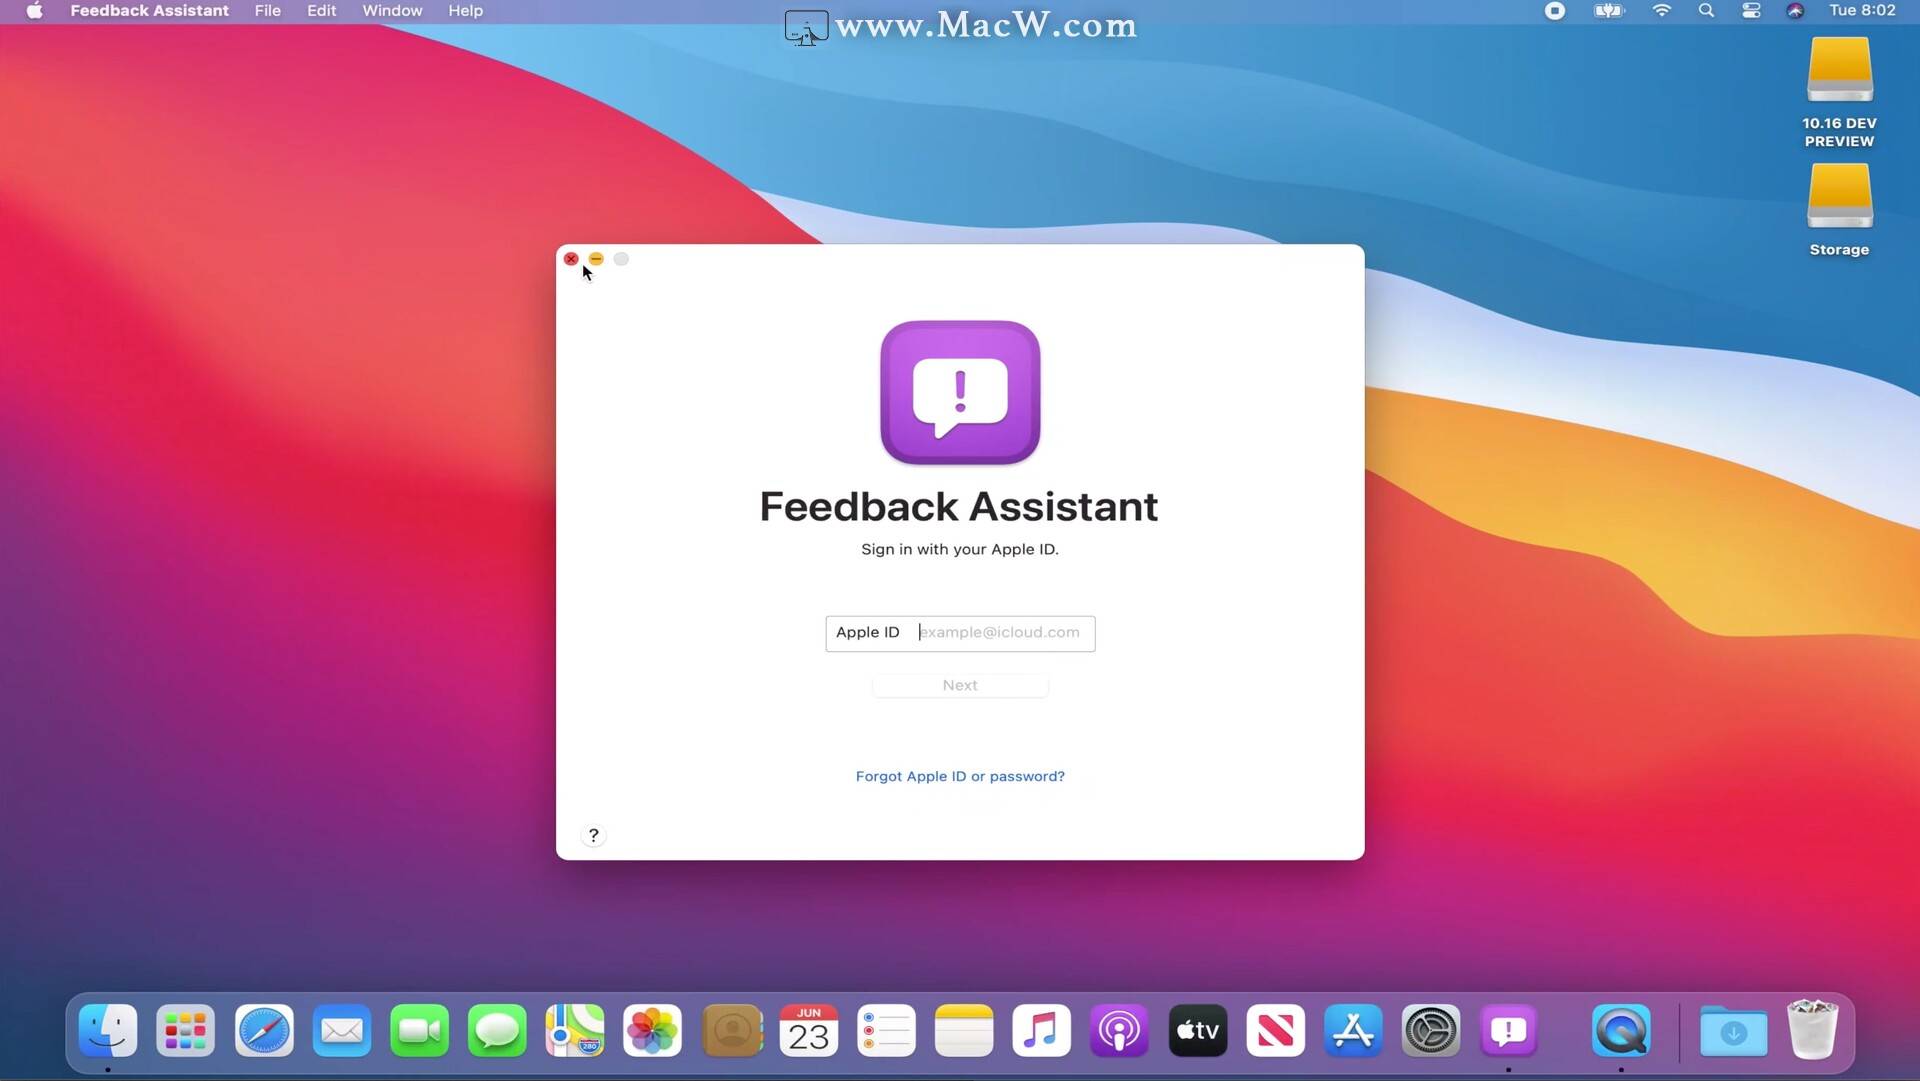Screen dimensions: 1920x1081
Task: Open the Trash in dock
Action: 1813,1029
